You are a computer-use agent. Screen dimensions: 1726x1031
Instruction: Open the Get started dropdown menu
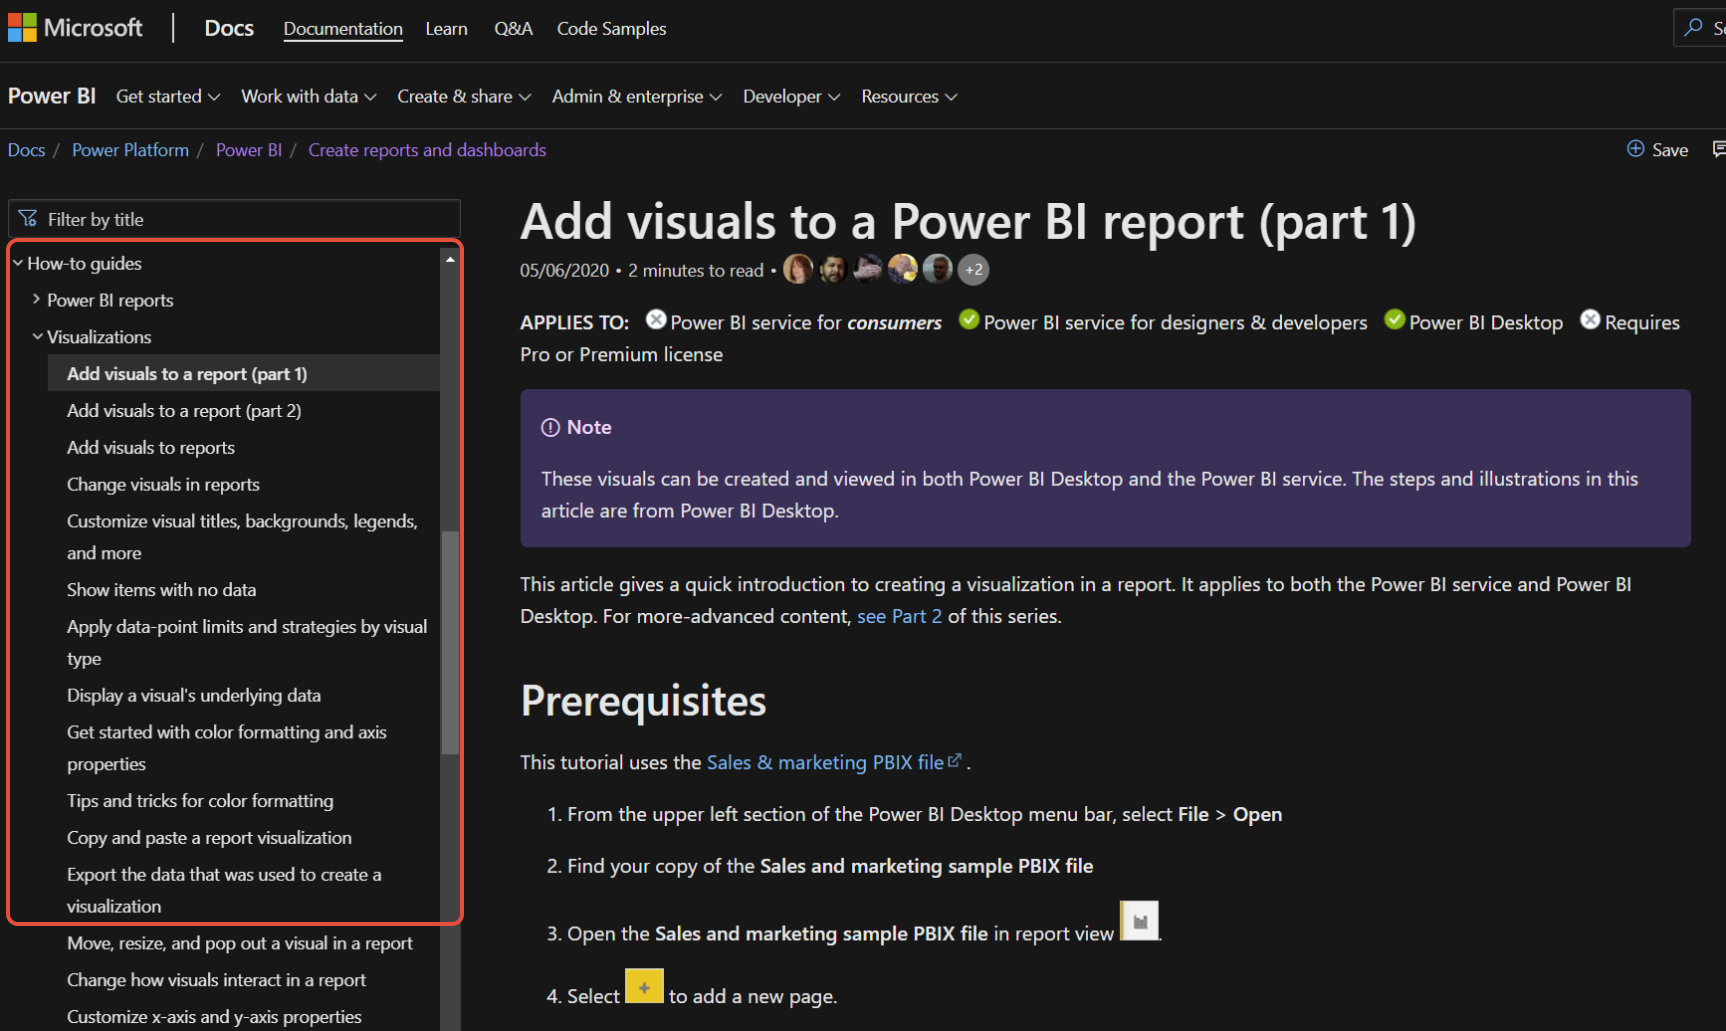(x=168, y=96)
